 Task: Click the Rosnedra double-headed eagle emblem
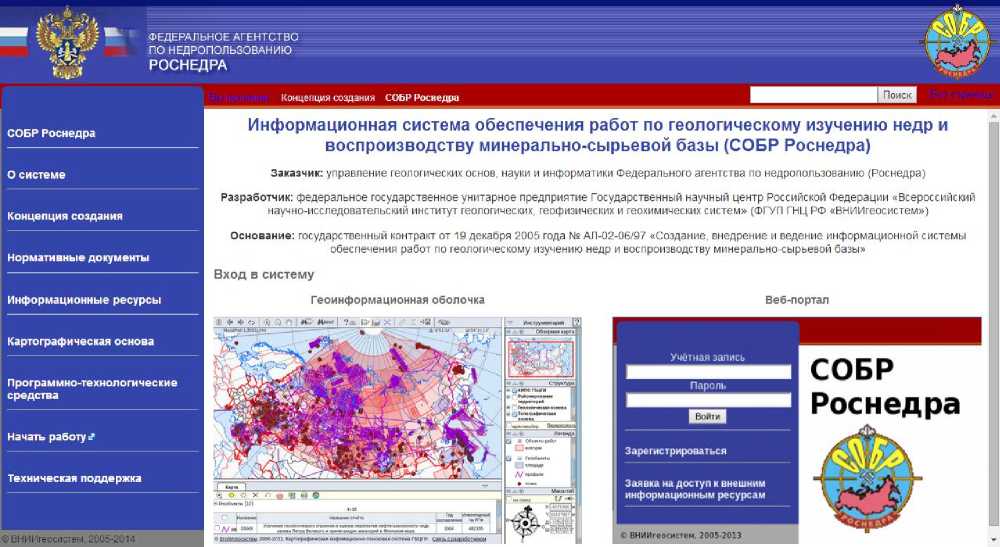click(x=68, y=42)
